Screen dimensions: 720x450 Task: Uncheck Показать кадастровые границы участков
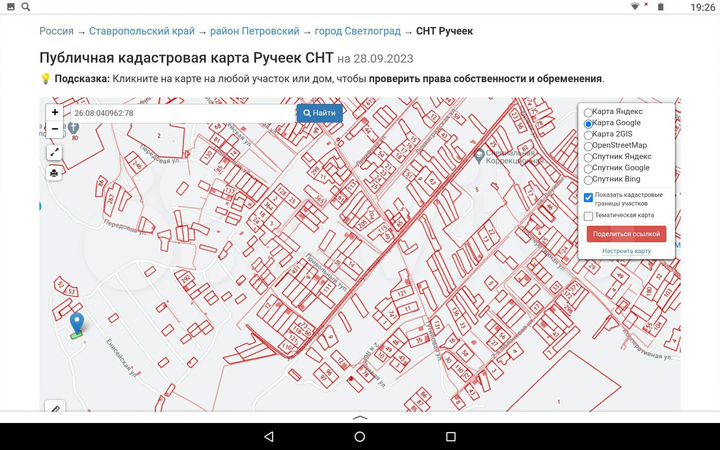click(589, 197)
